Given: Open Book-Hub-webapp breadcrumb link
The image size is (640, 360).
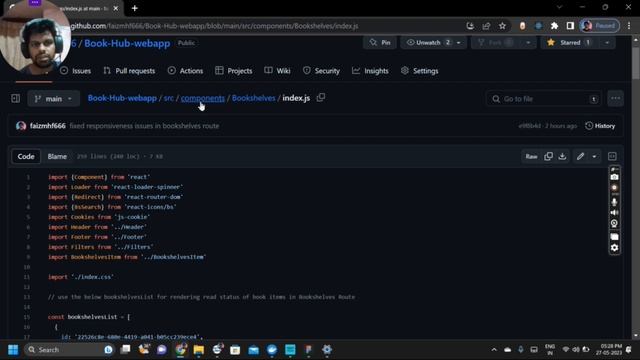Looking at the screenshot, I should (122, 98).
